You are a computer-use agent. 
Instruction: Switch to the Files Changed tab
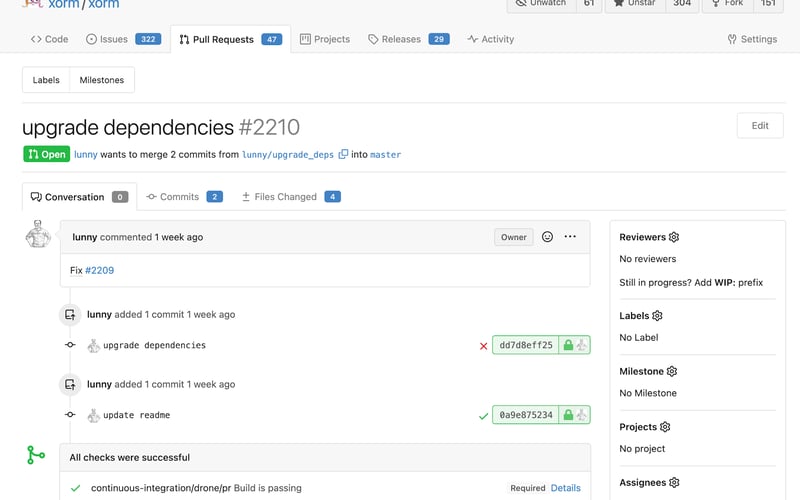click(x=291, y=197)
